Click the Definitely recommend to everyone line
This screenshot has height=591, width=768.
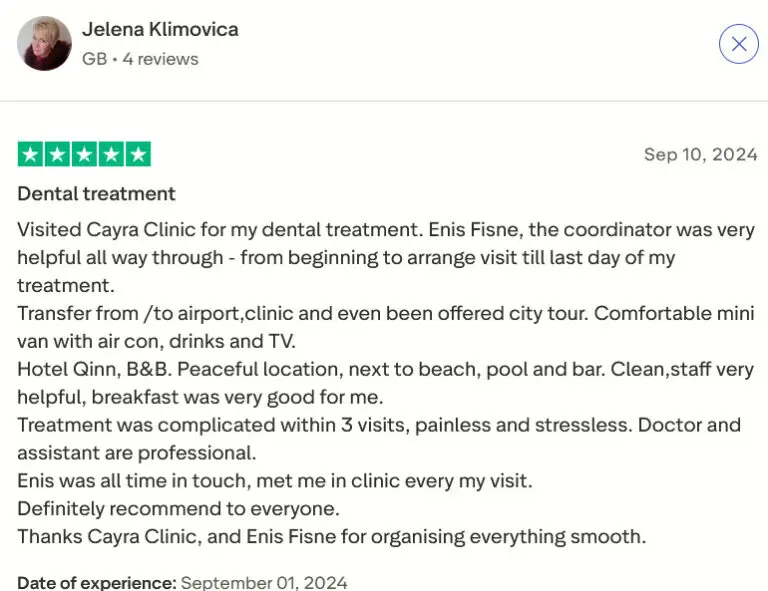point(179,508)
